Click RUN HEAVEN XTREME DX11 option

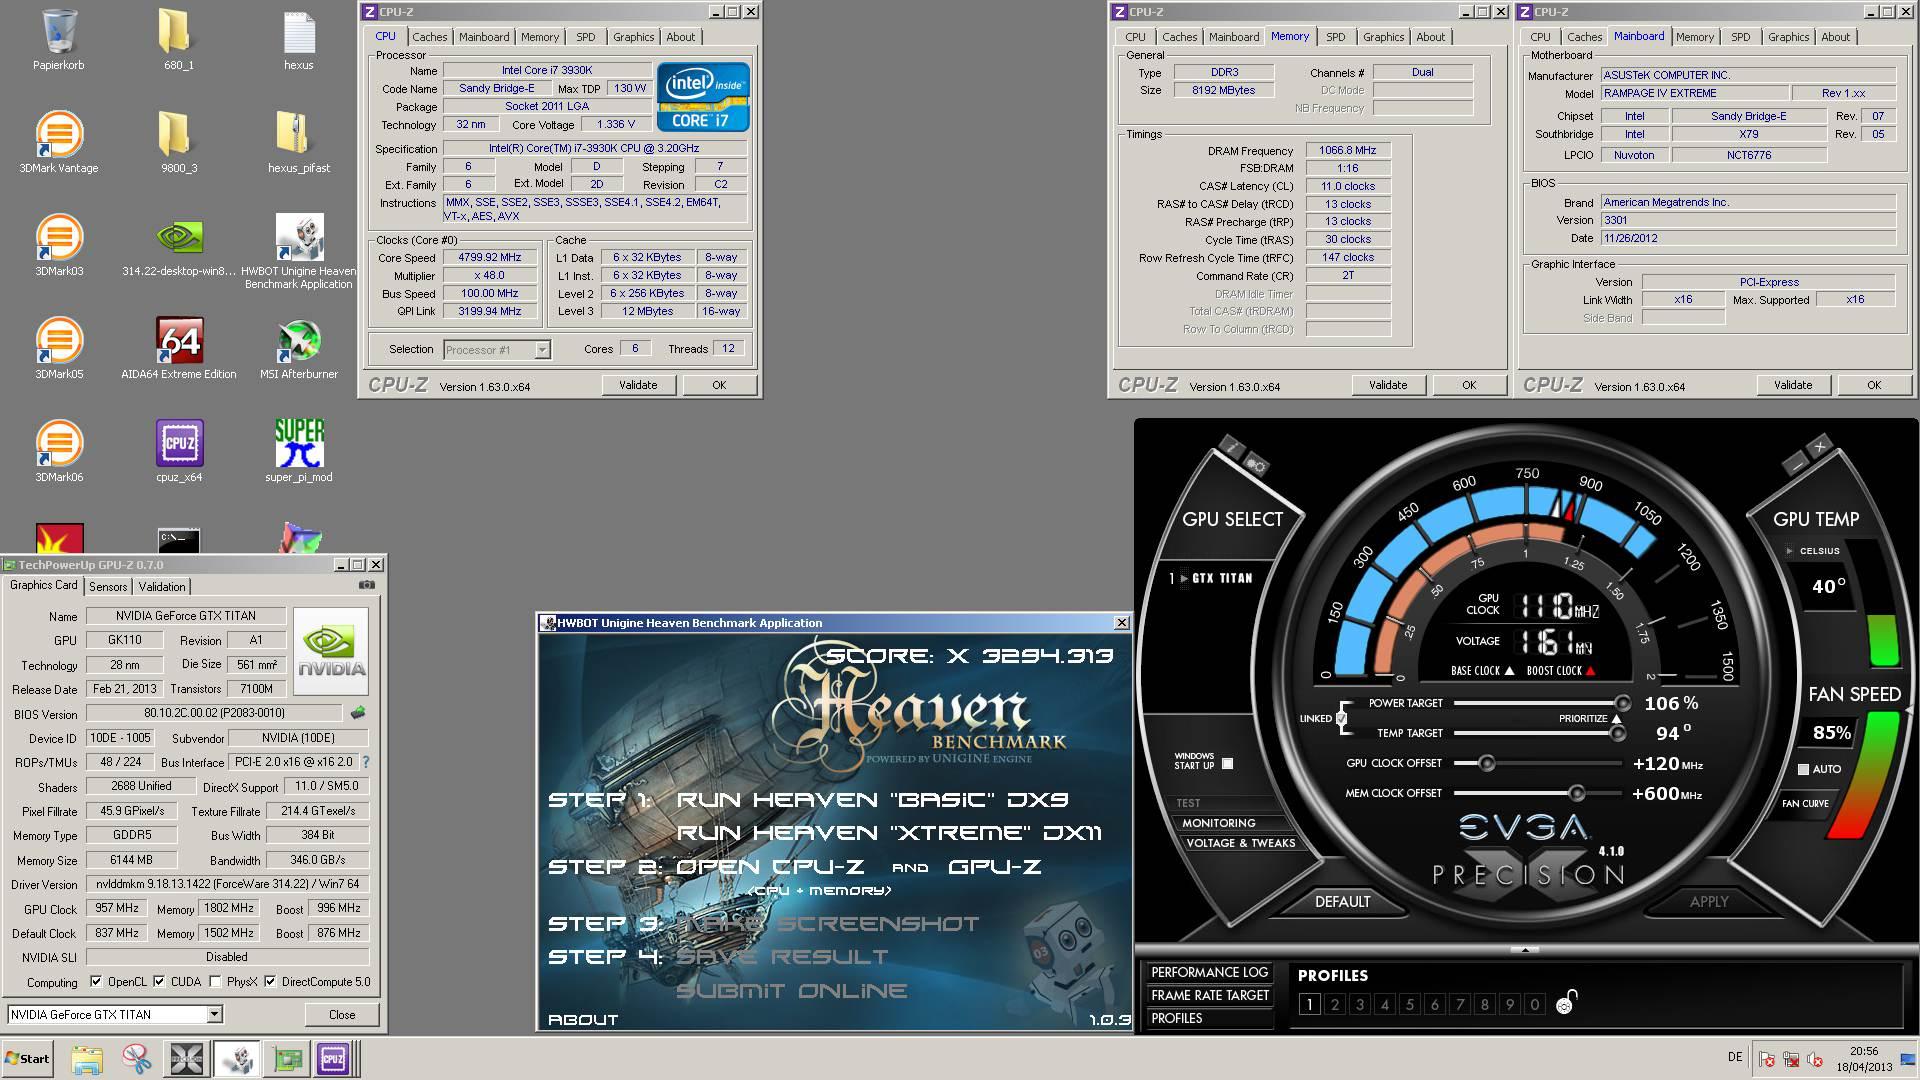[888, 833]
